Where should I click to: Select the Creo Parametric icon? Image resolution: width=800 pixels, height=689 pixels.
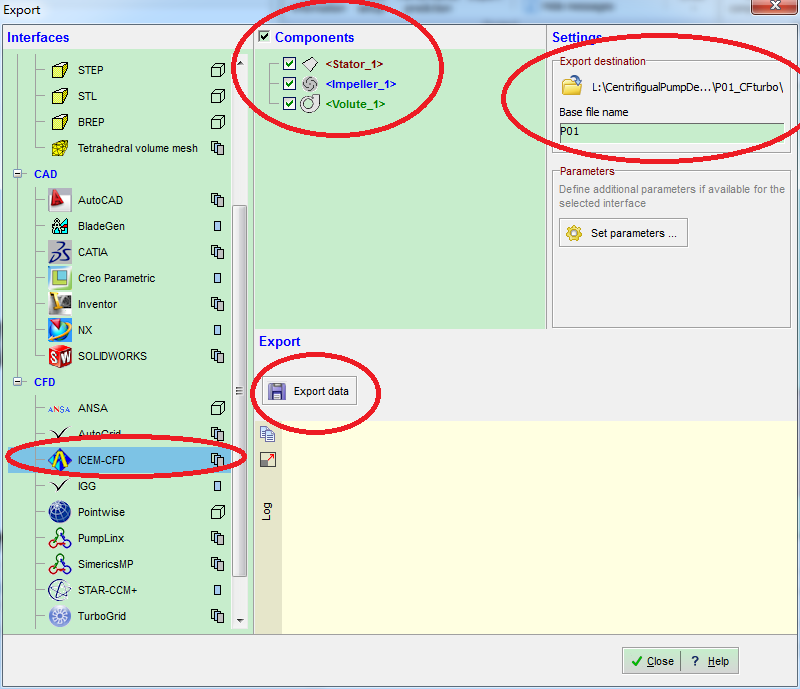pos(60,278)
